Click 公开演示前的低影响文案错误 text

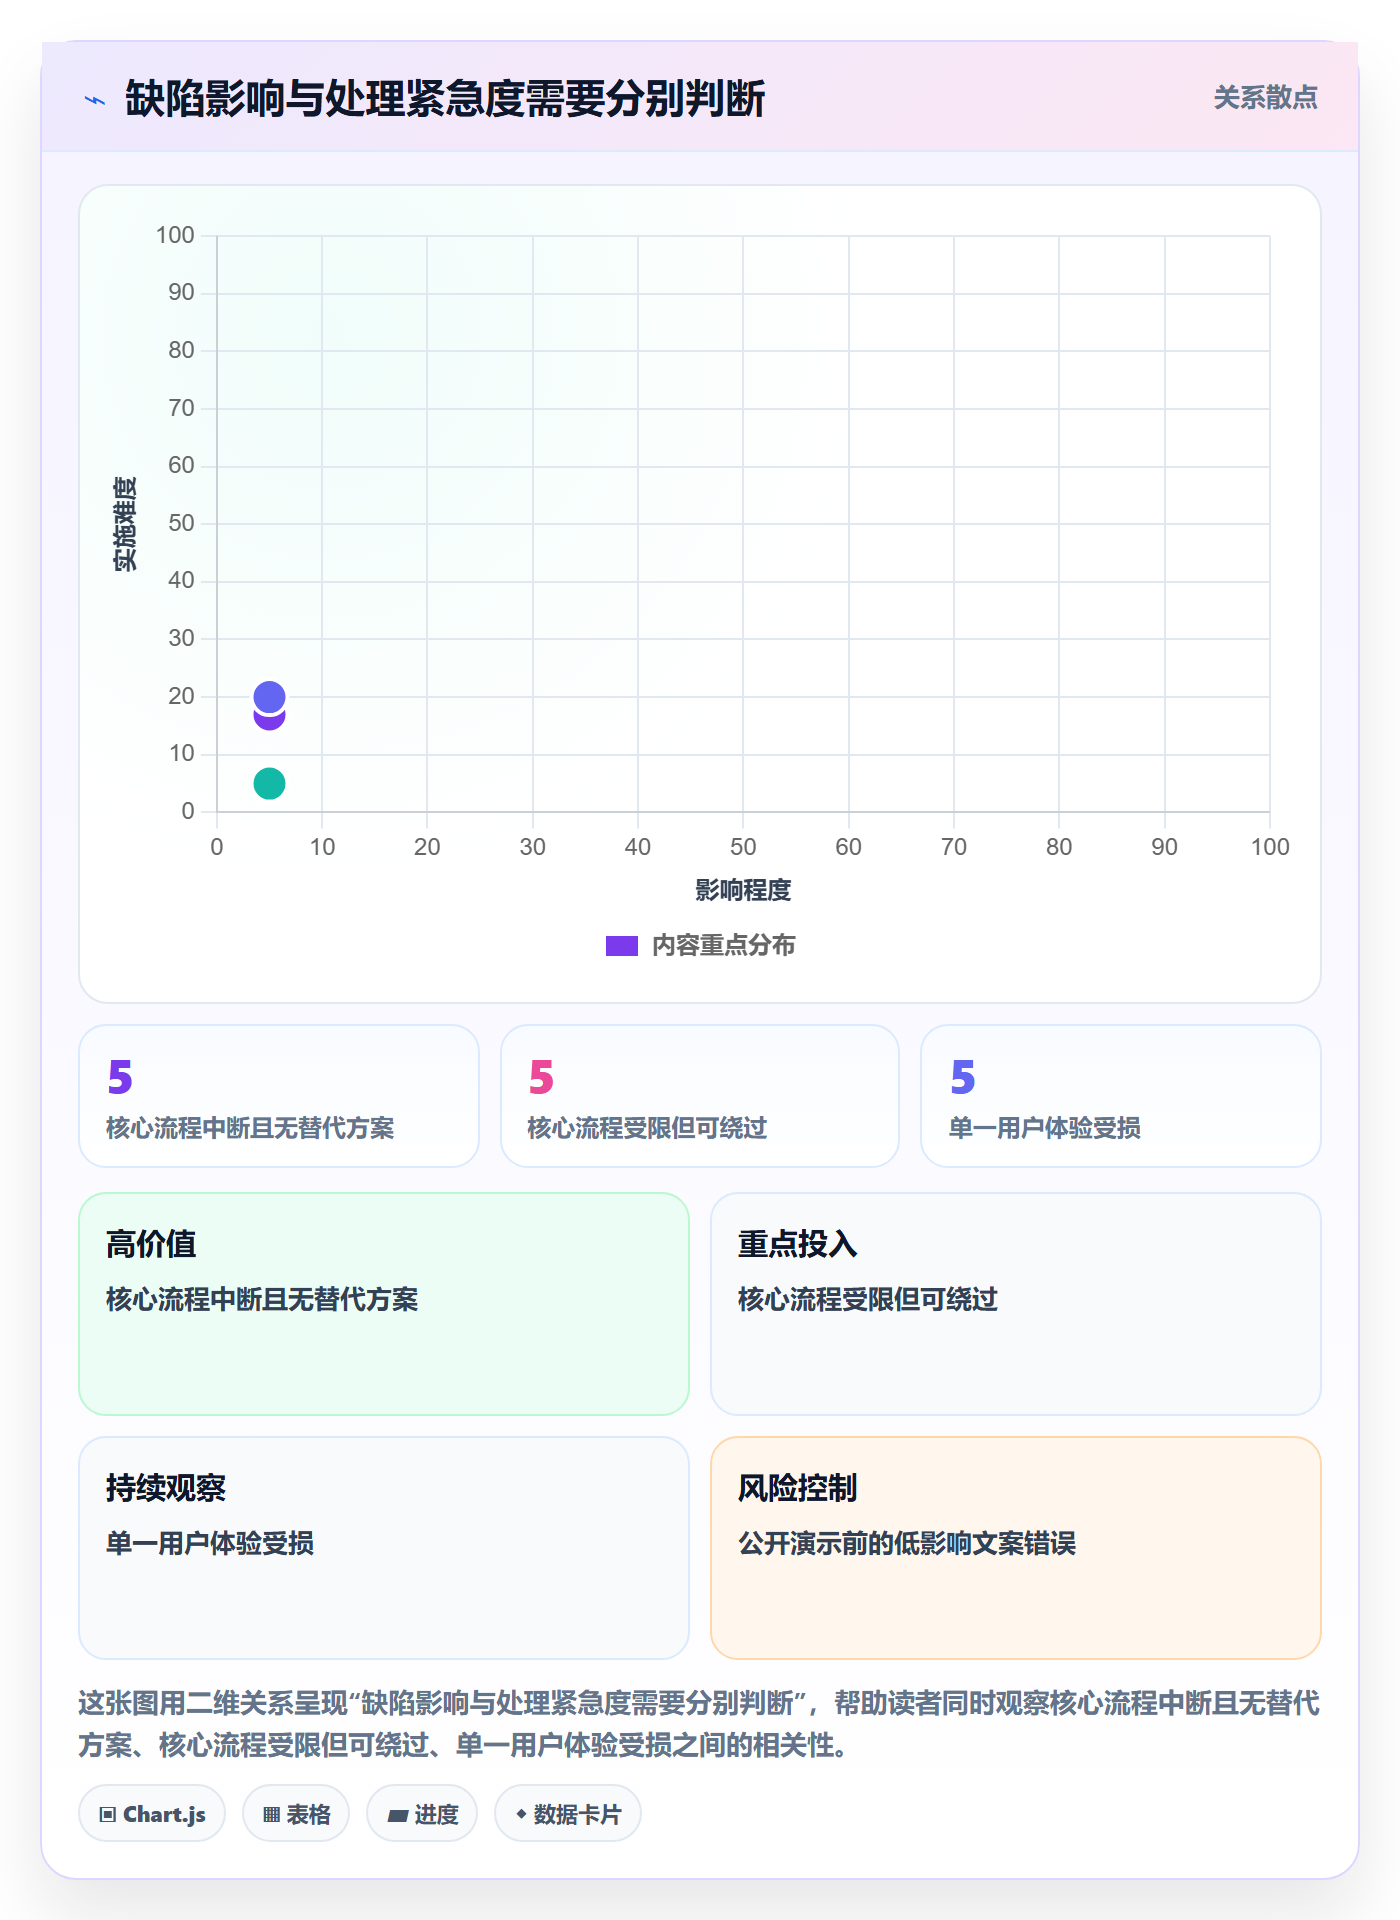[x=907, y=1543]
